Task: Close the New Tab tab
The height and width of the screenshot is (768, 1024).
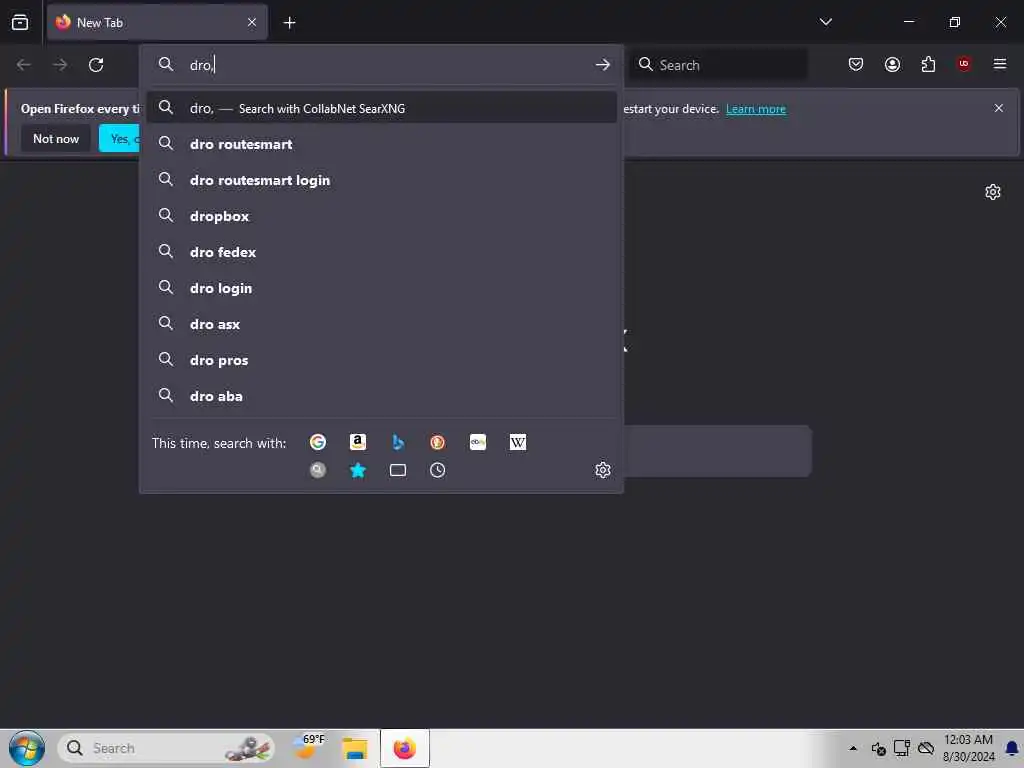Action: [252, 22]
